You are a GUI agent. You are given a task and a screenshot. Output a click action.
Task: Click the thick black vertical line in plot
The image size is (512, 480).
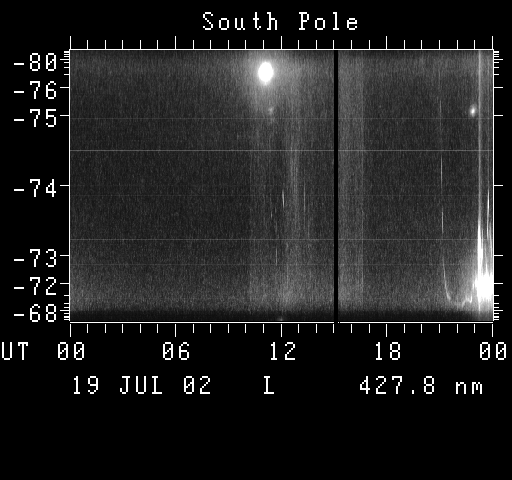click(x=336, y=186)
